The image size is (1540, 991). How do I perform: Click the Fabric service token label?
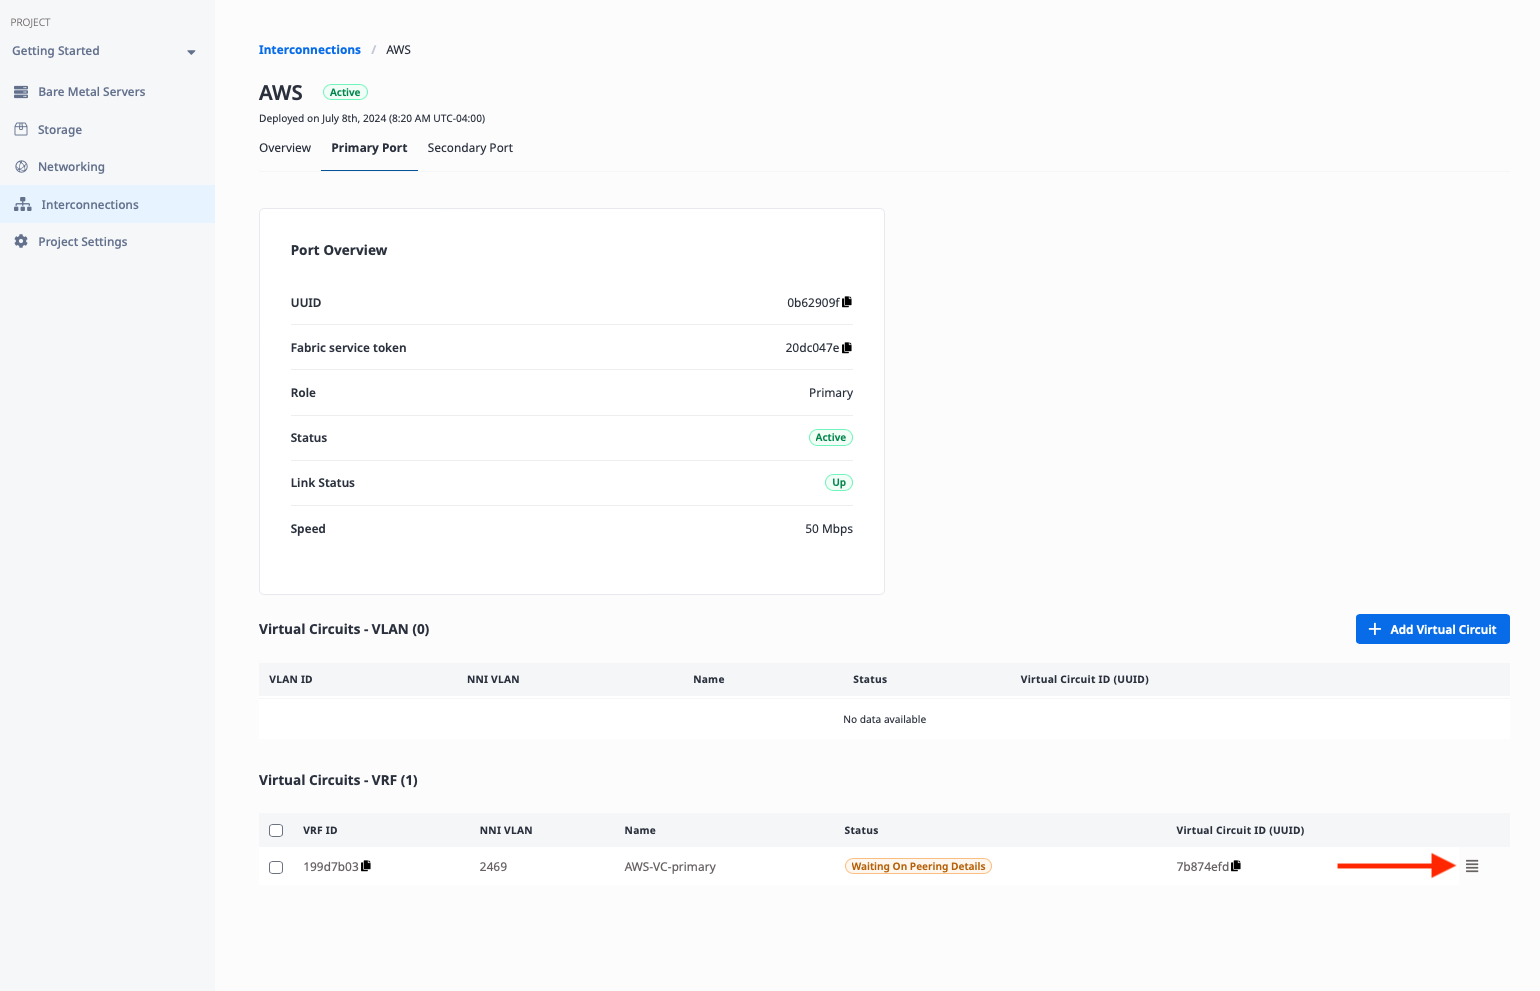[349, 348]
